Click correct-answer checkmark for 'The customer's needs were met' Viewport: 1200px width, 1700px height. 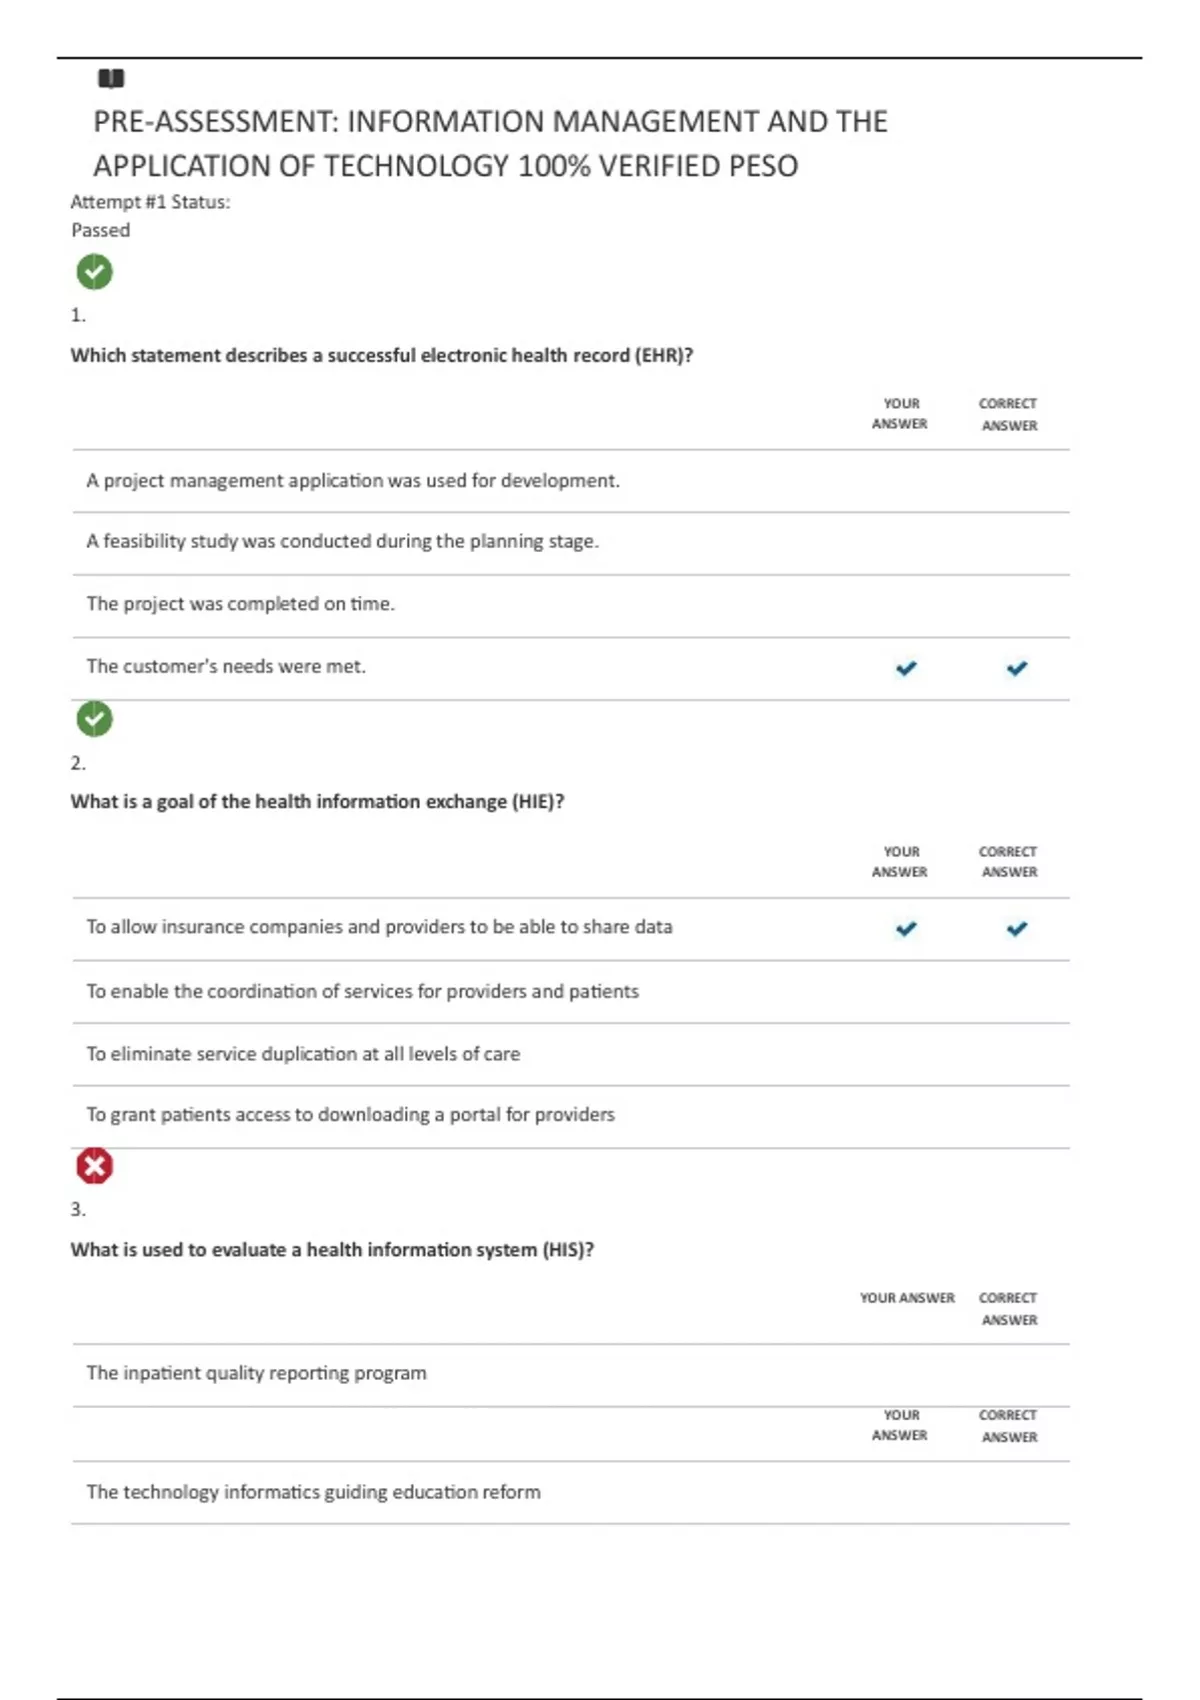[1017, 668]
